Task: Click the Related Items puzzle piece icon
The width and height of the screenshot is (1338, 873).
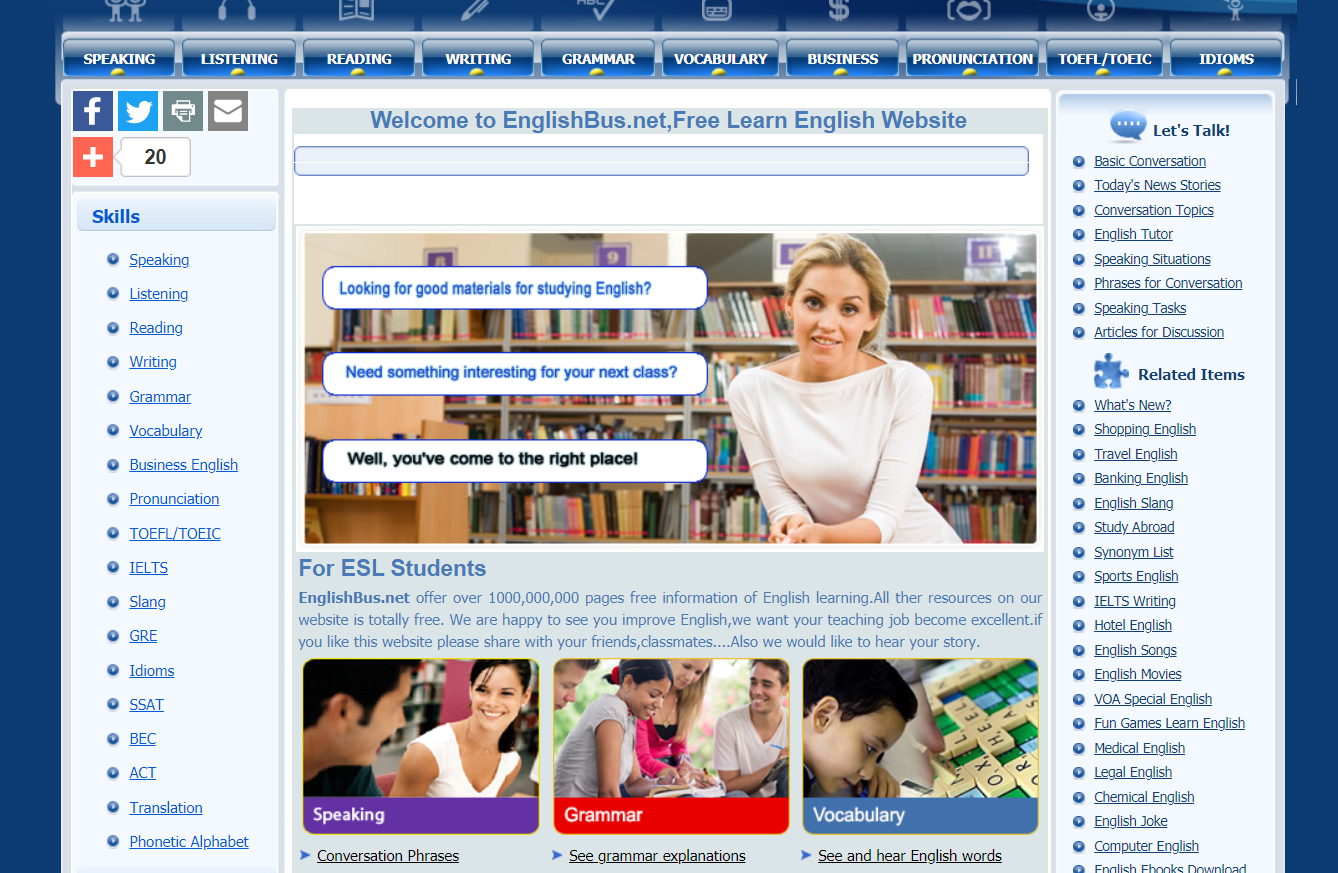Action: tap(1111, 372)
